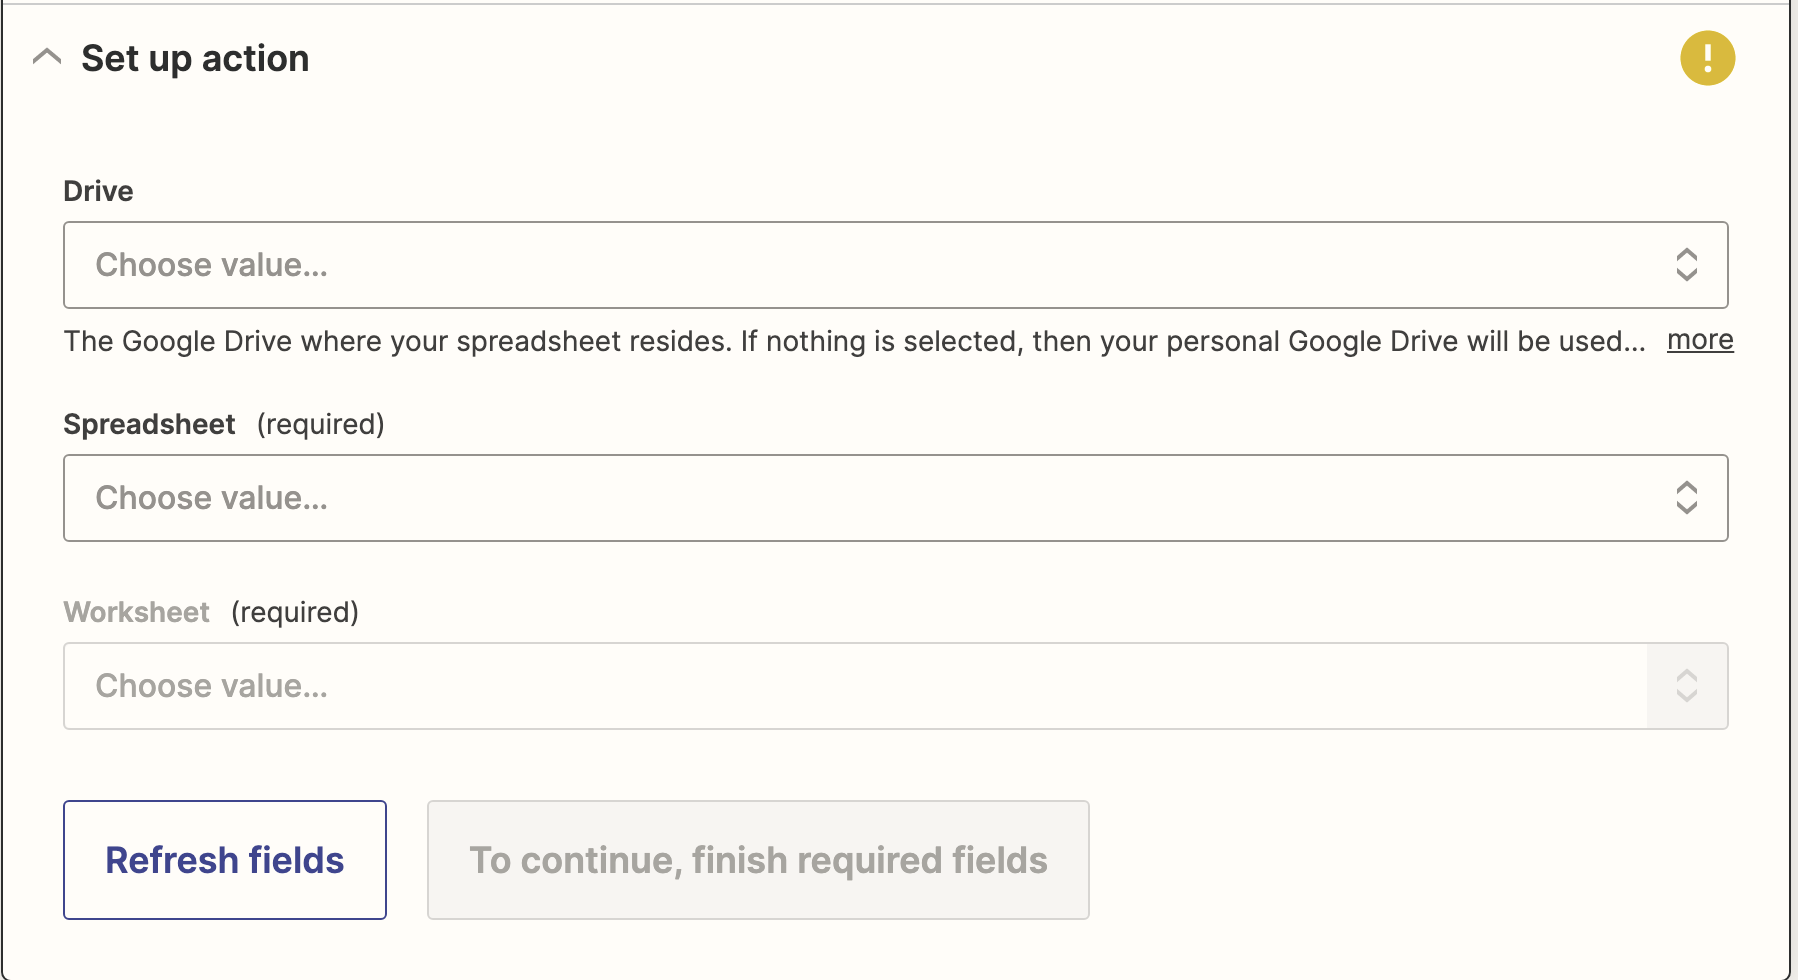Collapse the Set up action section
The height and width of the screenshot is (980, 1798).
[x=47, y=57]
